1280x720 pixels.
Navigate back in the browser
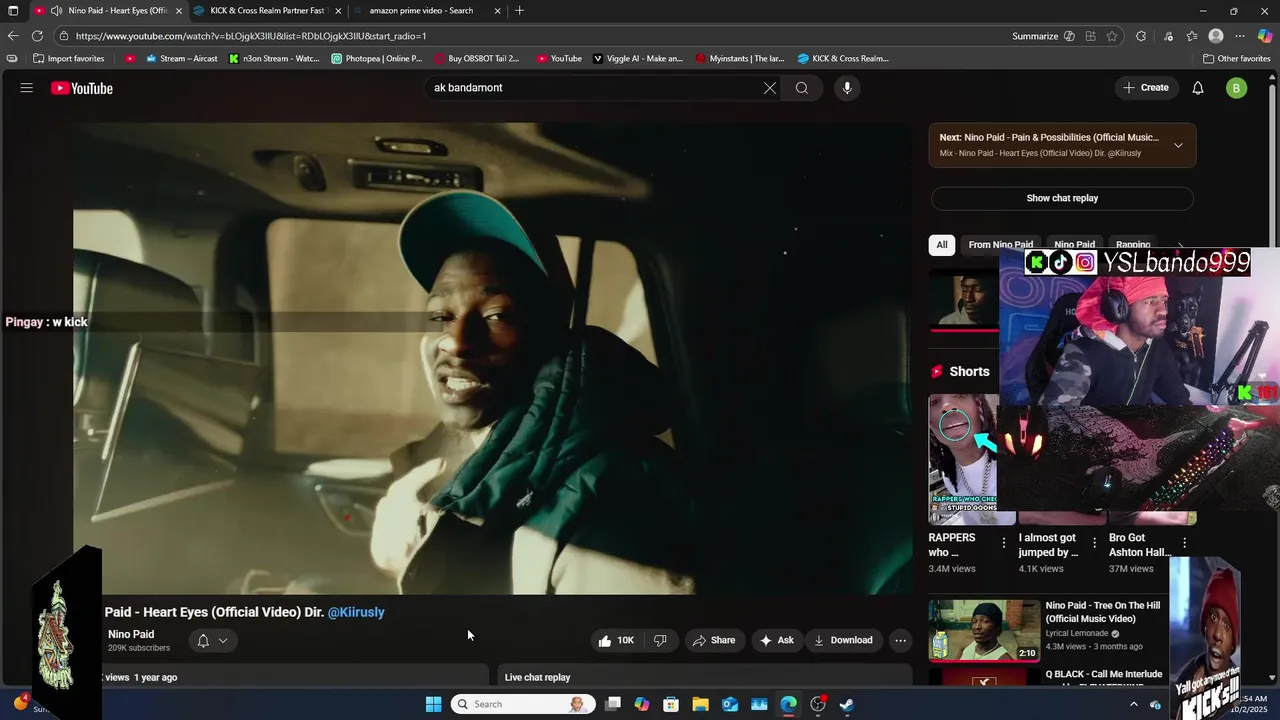[x=13, y=36]
